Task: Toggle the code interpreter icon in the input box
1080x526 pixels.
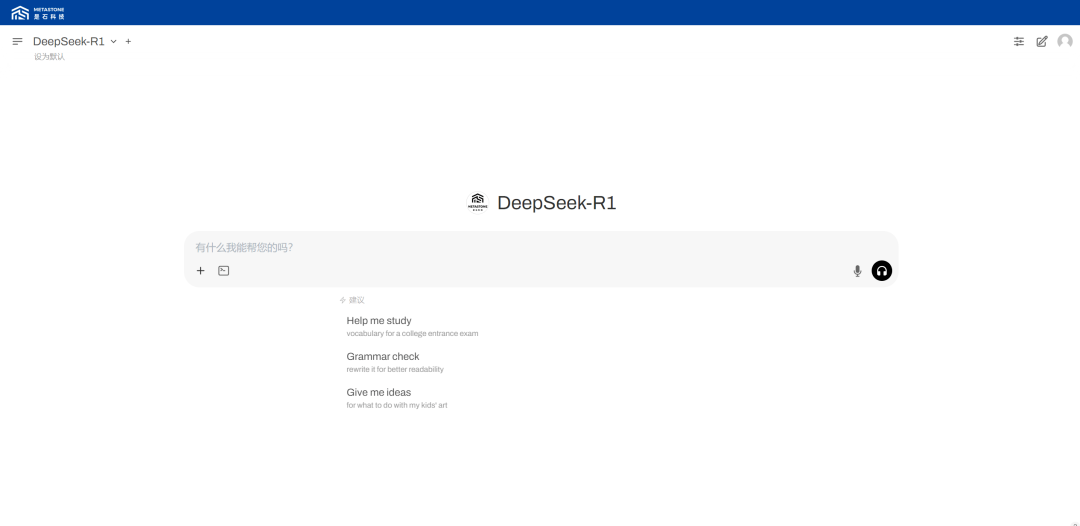Action: (x=224, y=271)
